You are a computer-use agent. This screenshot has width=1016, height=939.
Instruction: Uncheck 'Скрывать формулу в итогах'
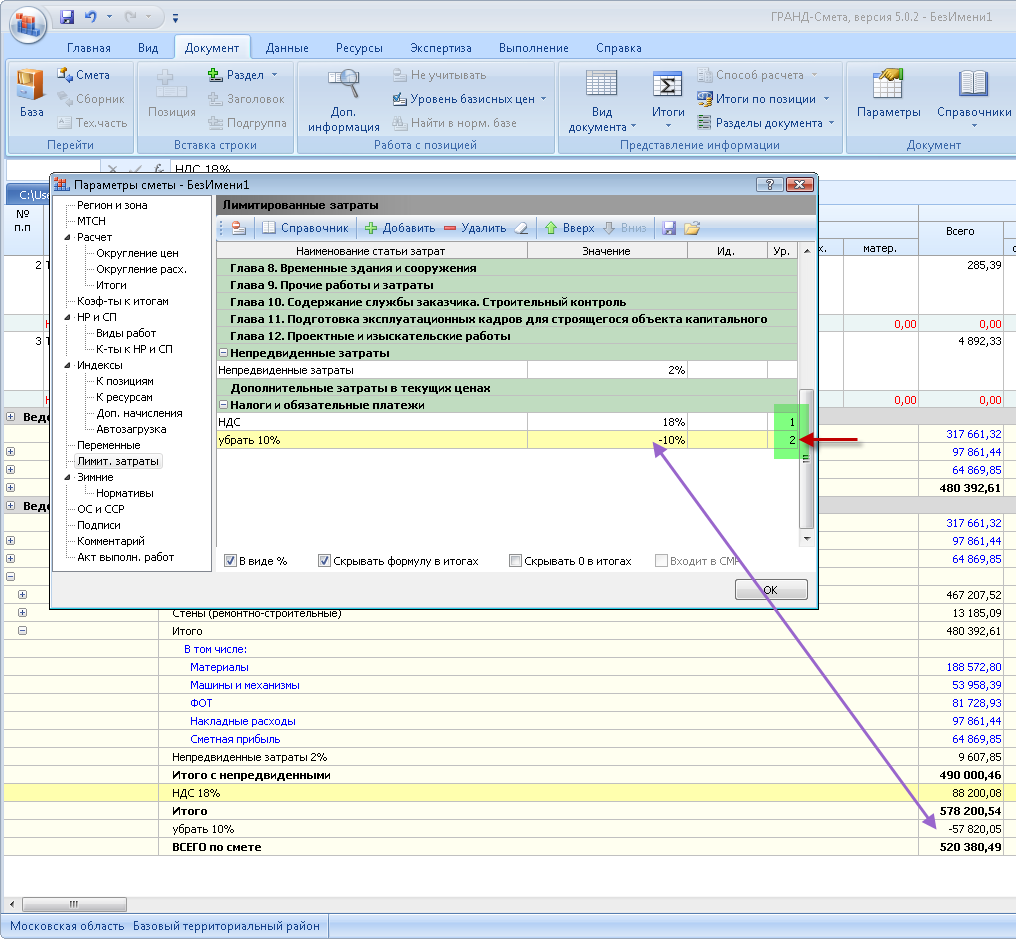coord(325,561)
